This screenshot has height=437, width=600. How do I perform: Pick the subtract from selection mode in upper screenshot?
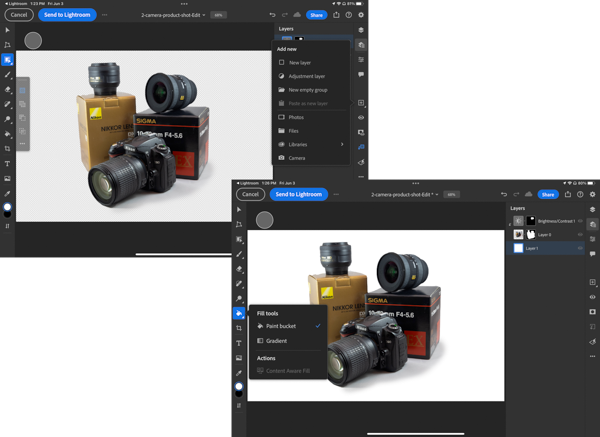(23, 118)
